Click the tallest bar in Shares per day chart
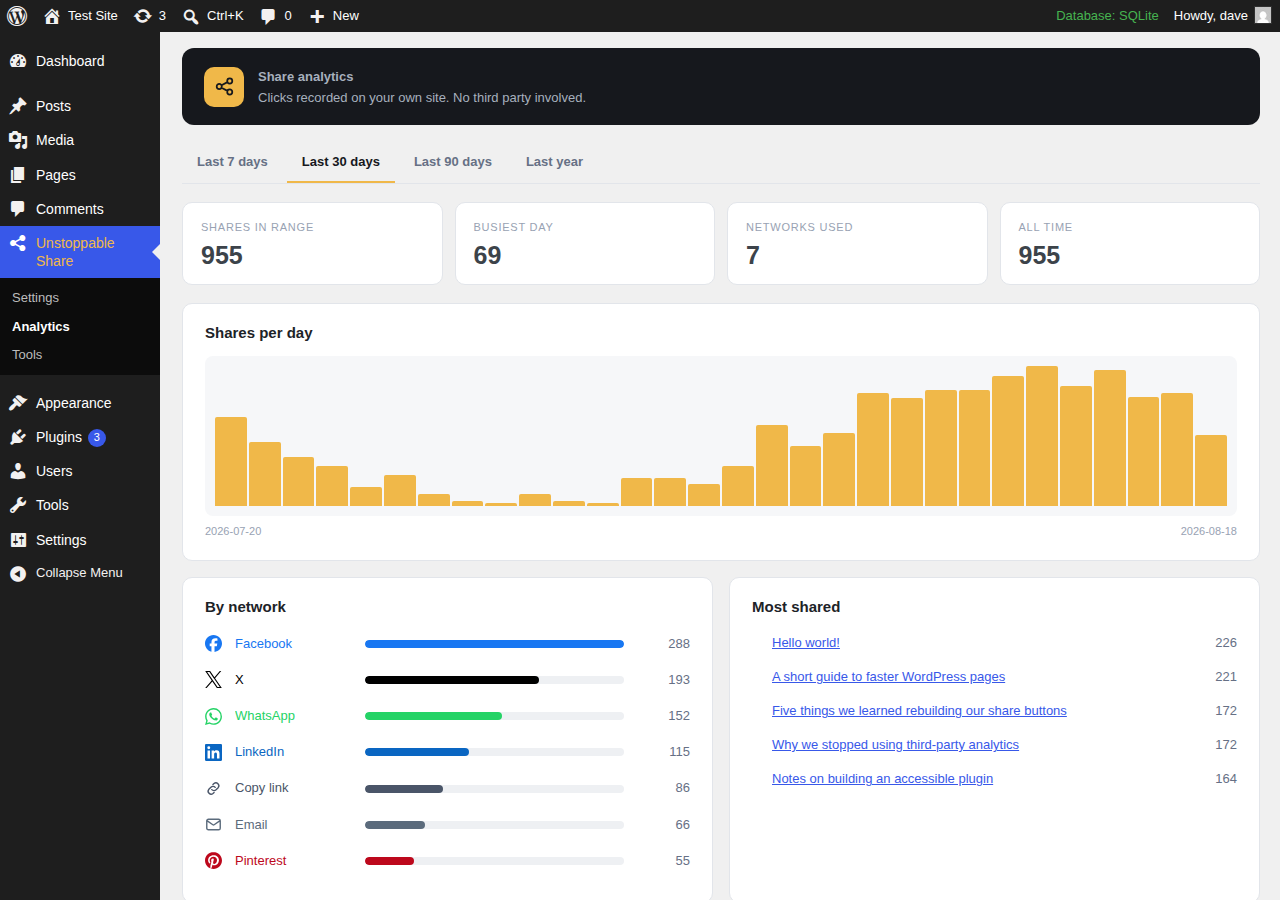 (1042, 436)
